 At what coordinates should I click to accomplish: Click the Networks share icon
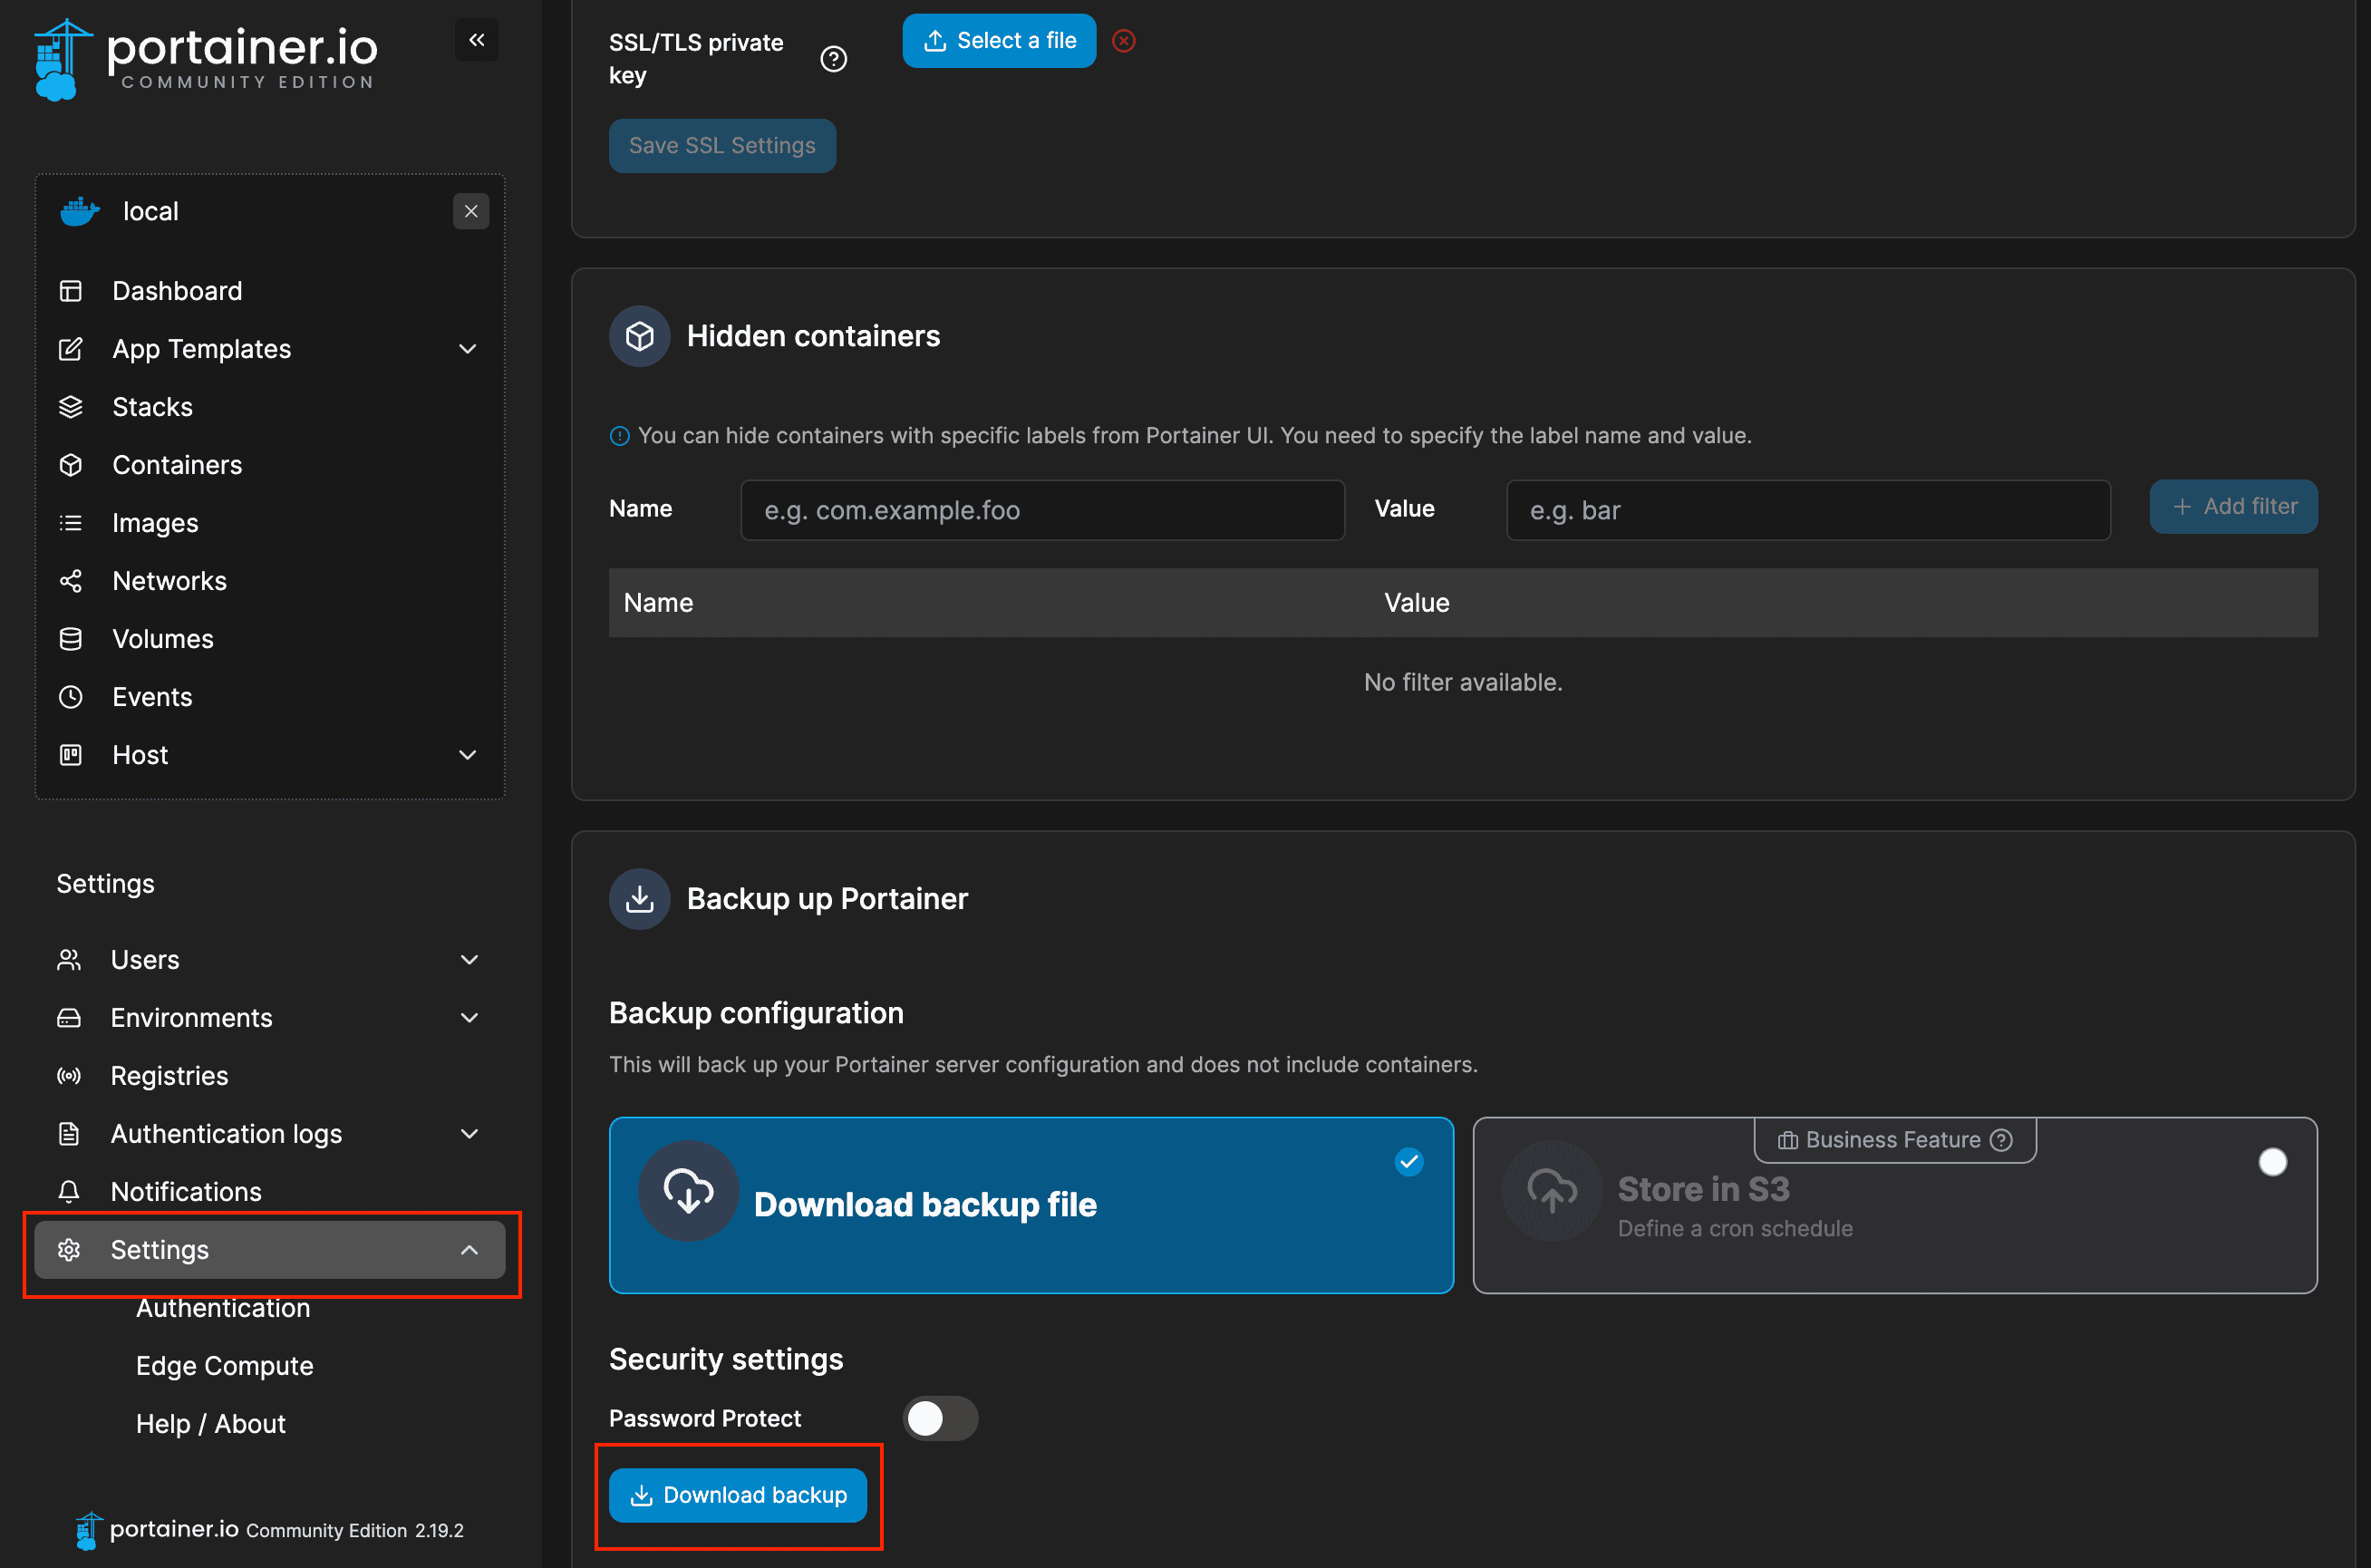(x=70, y=581)
